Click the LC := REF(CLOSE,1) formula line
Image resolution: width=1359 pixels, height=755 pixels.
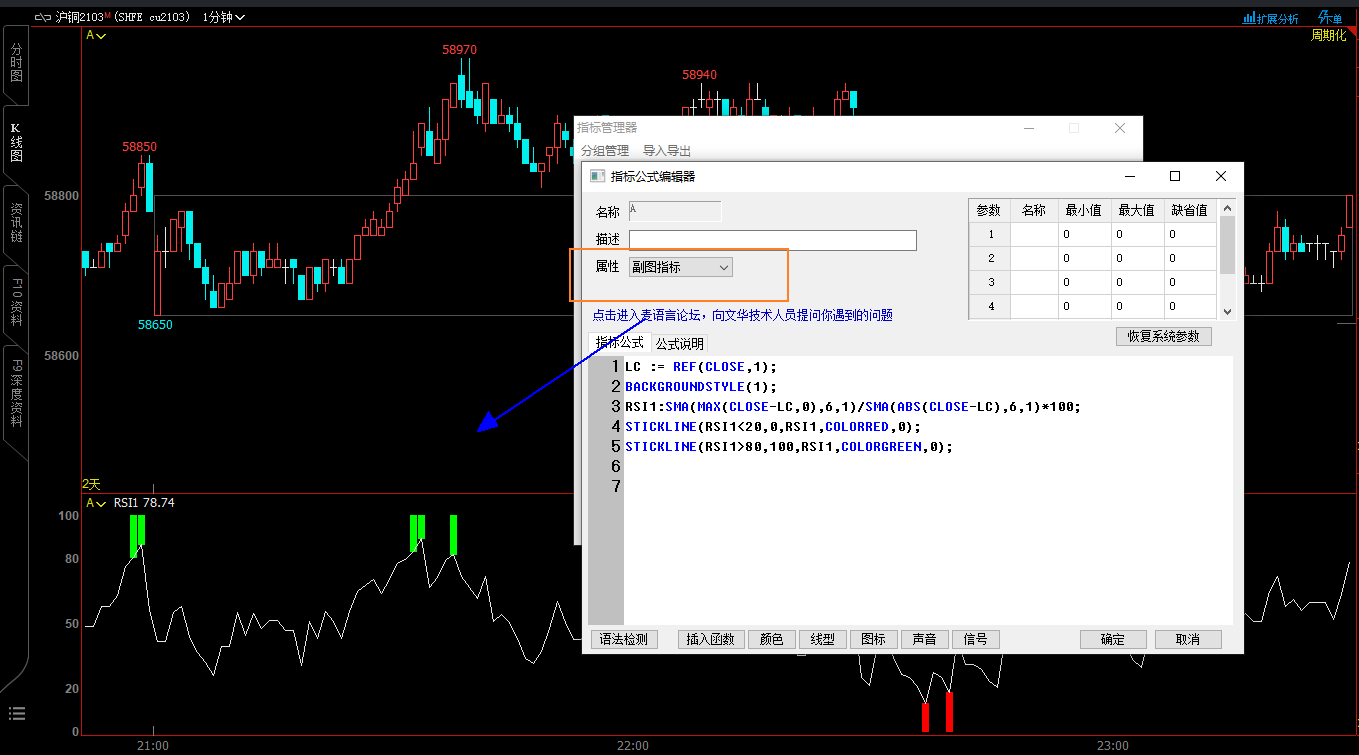(x=700, y=366)
